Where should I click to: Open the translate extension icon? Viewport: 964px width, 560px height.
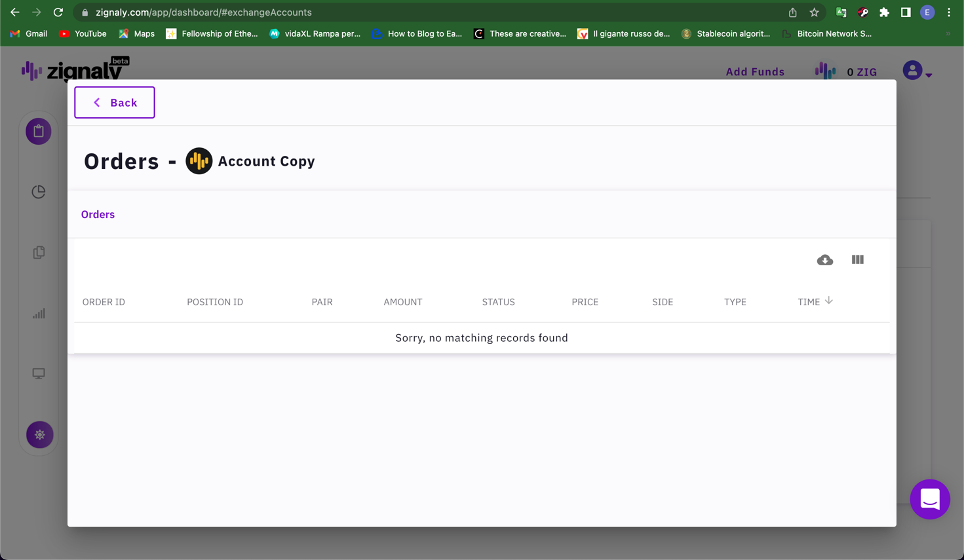tap(841, 12)
